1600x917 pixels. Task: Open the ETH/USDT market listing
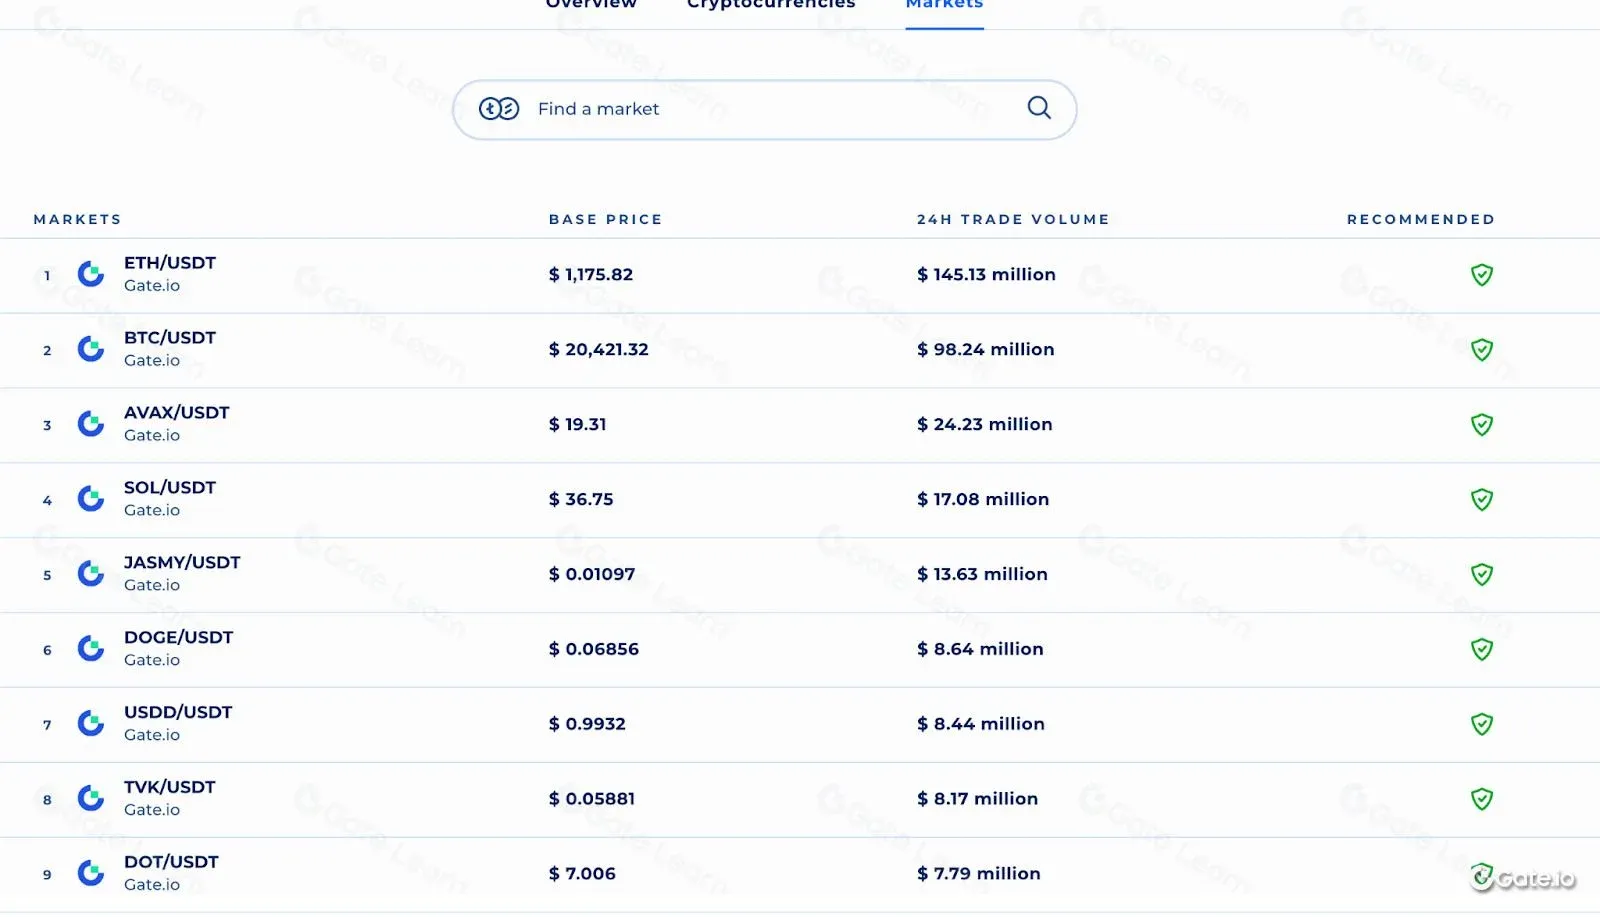click(x=169, y=263)
